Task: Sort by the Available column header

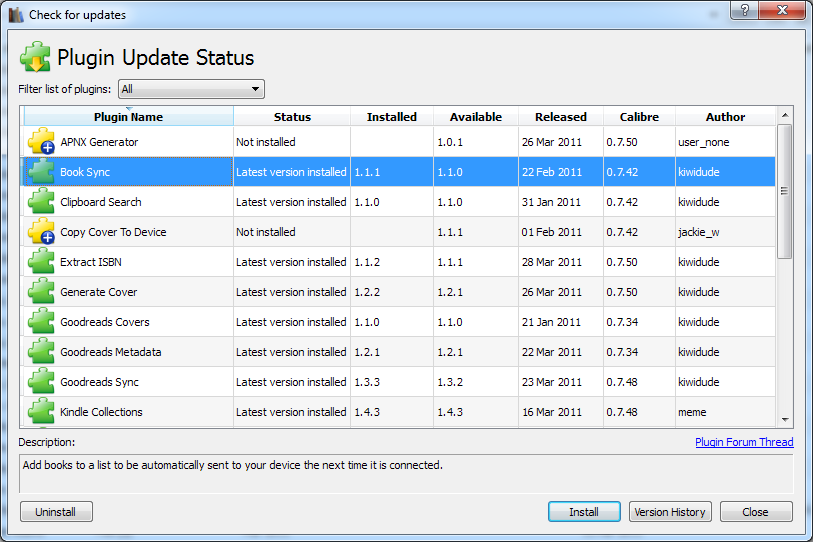Action: [476, 117]
